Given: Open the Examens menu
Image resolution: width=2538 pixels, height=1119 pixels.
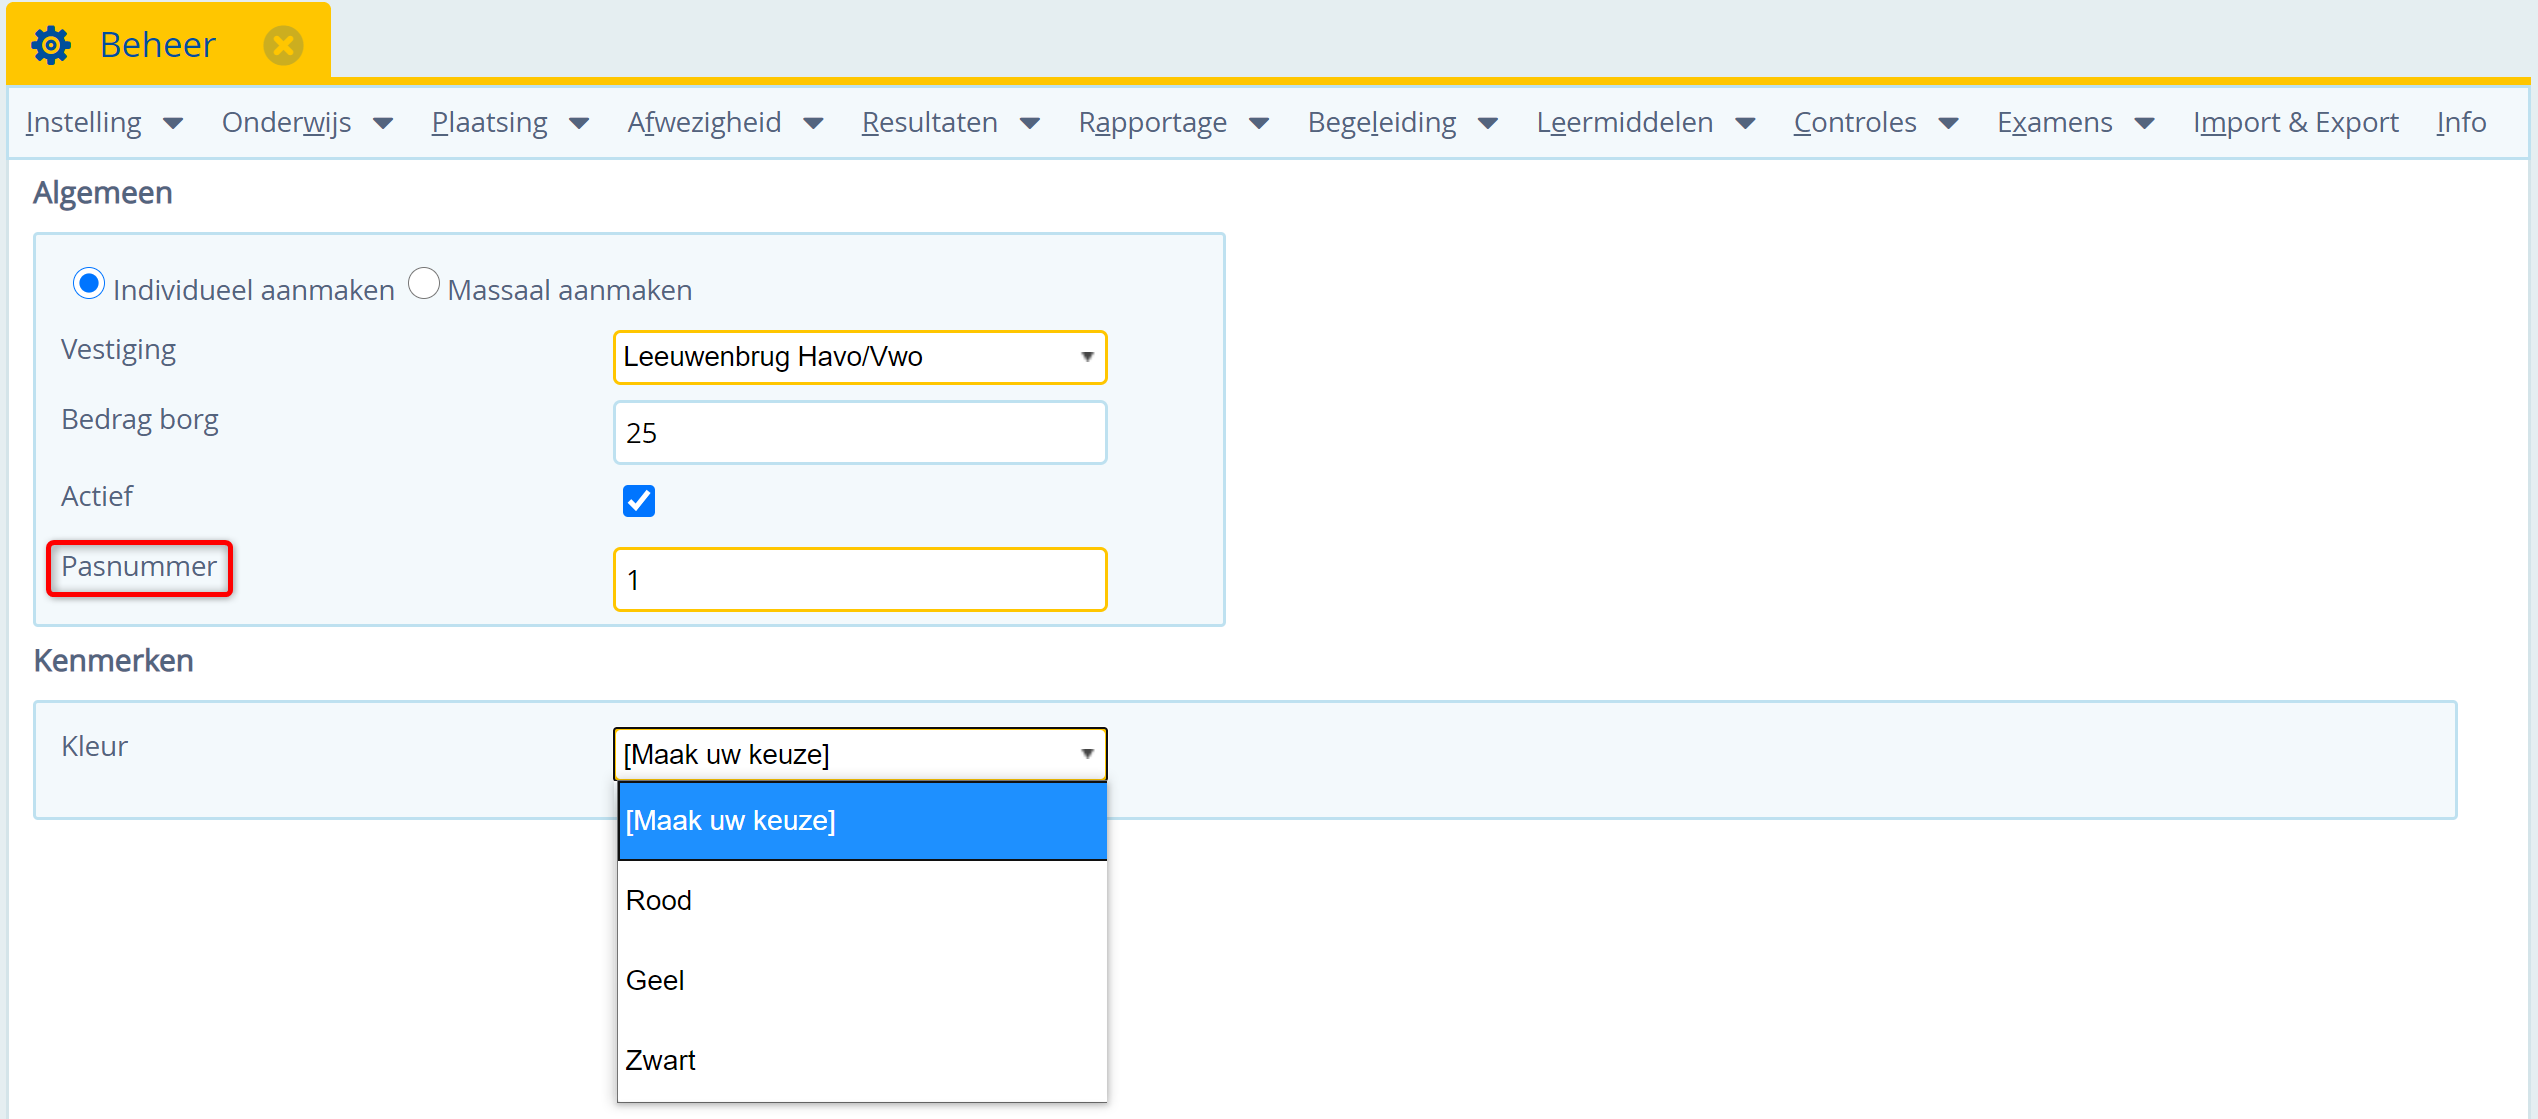Looking at the screenshot, I should tap(2055, 122).
